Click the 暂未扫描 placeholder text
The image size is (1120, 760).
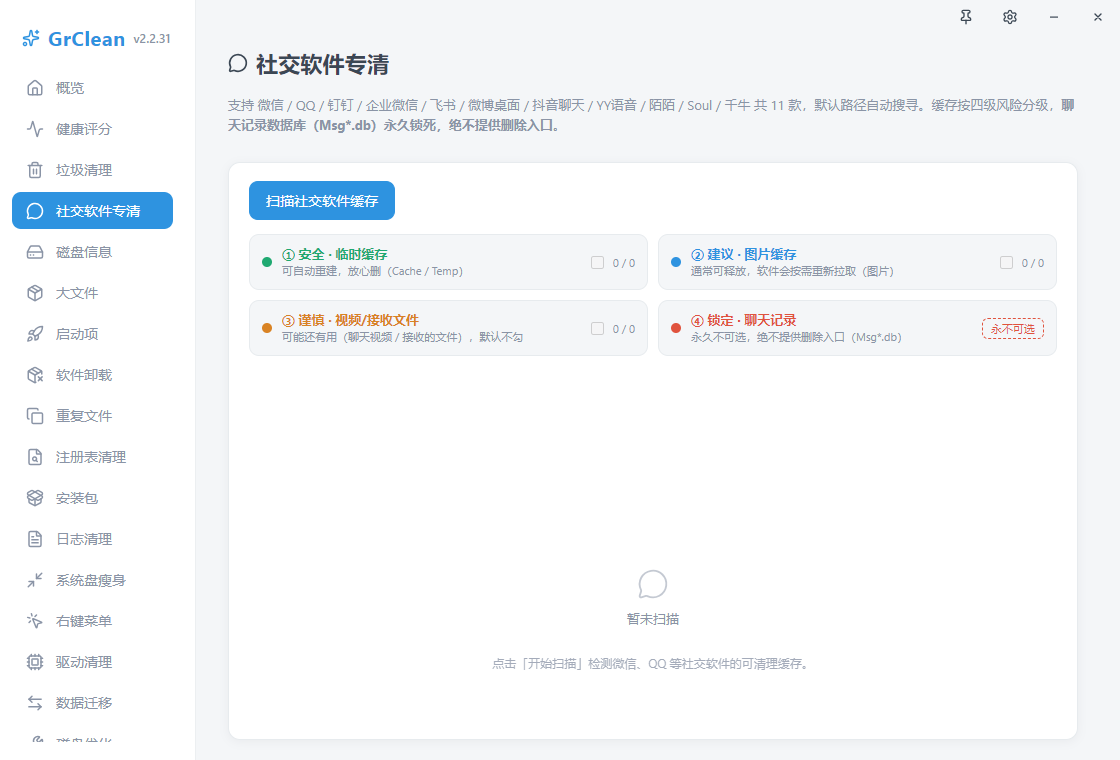[653, 619]
